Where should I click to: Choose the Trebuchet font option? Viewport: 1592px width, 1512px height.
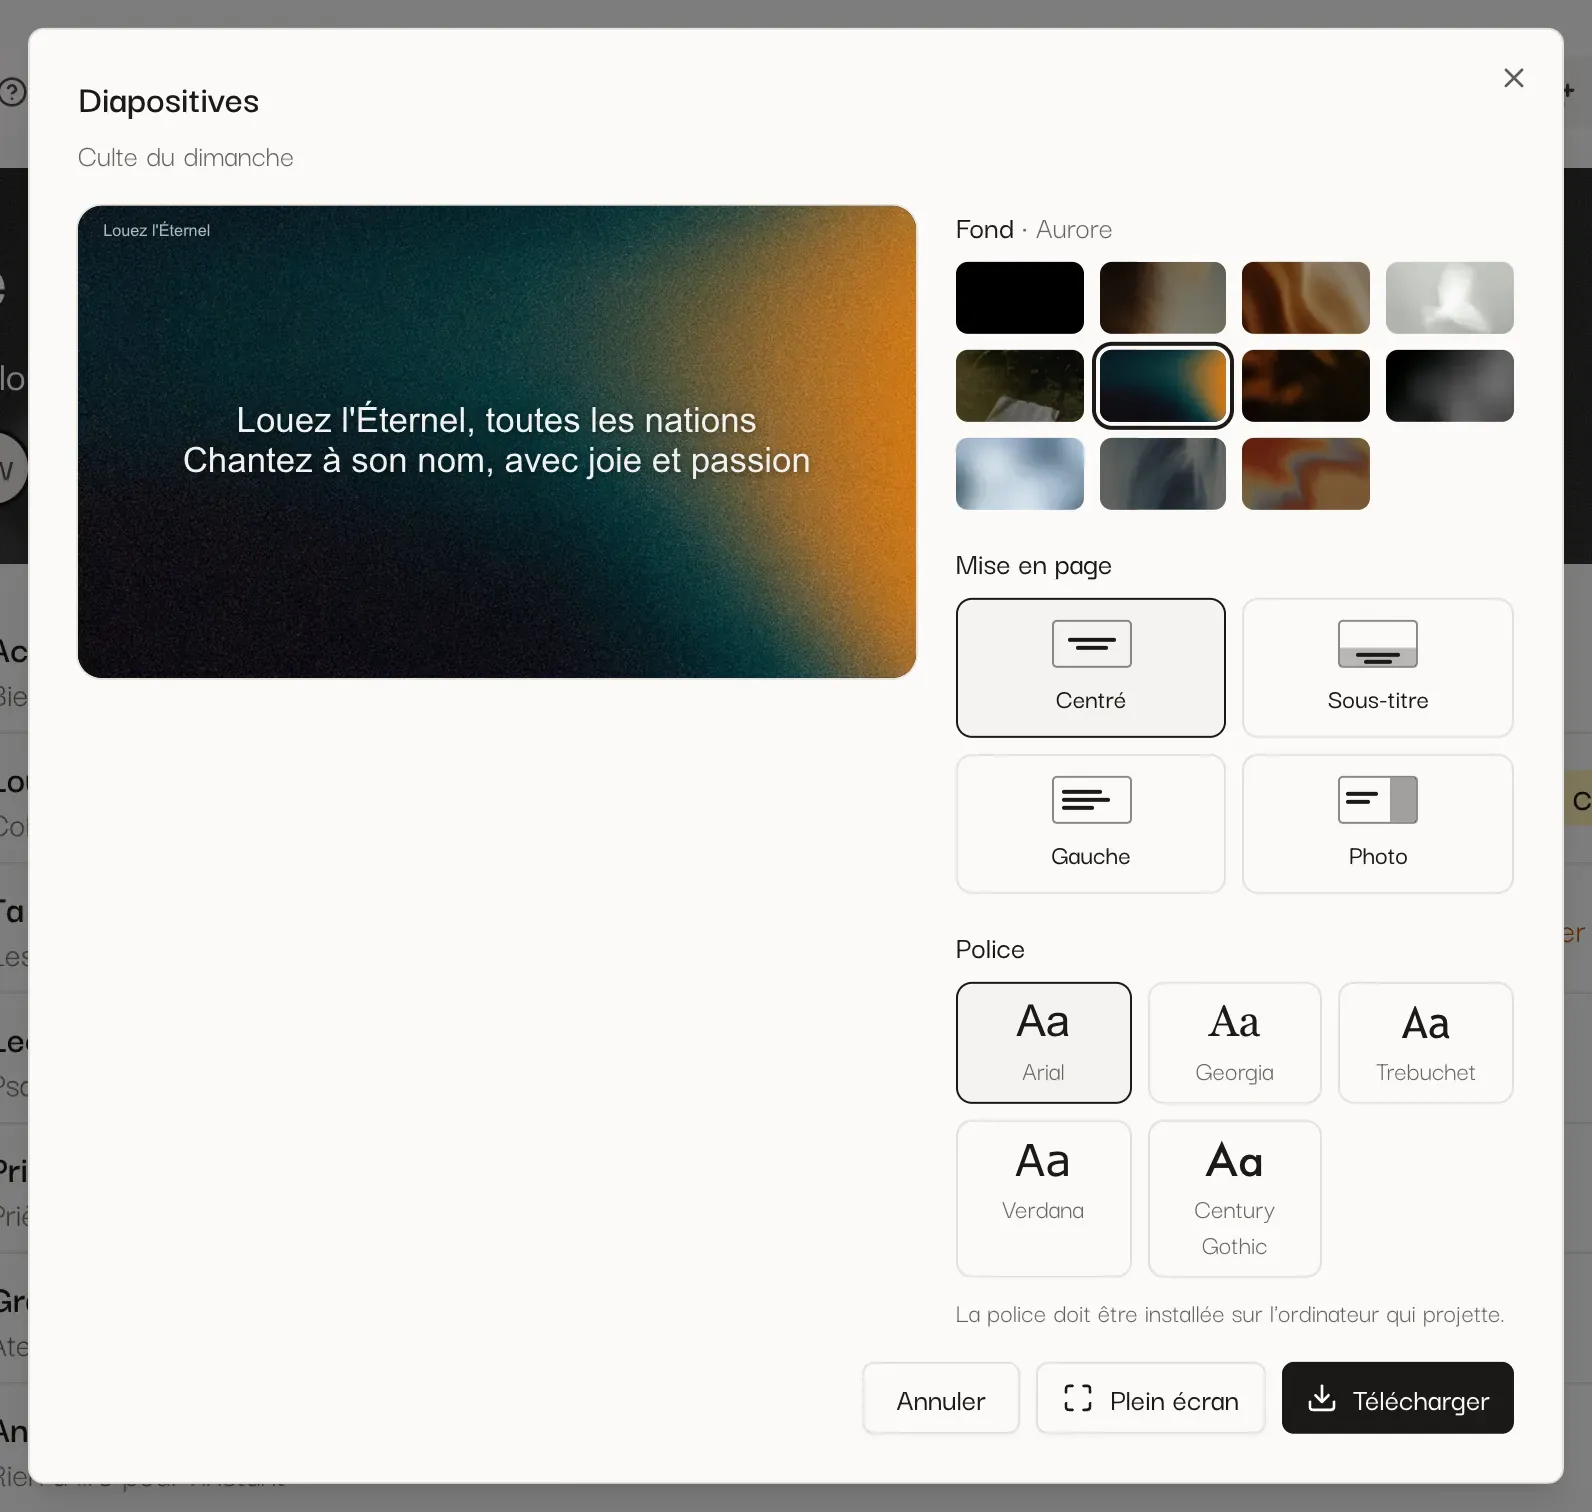(1425, 1043)
